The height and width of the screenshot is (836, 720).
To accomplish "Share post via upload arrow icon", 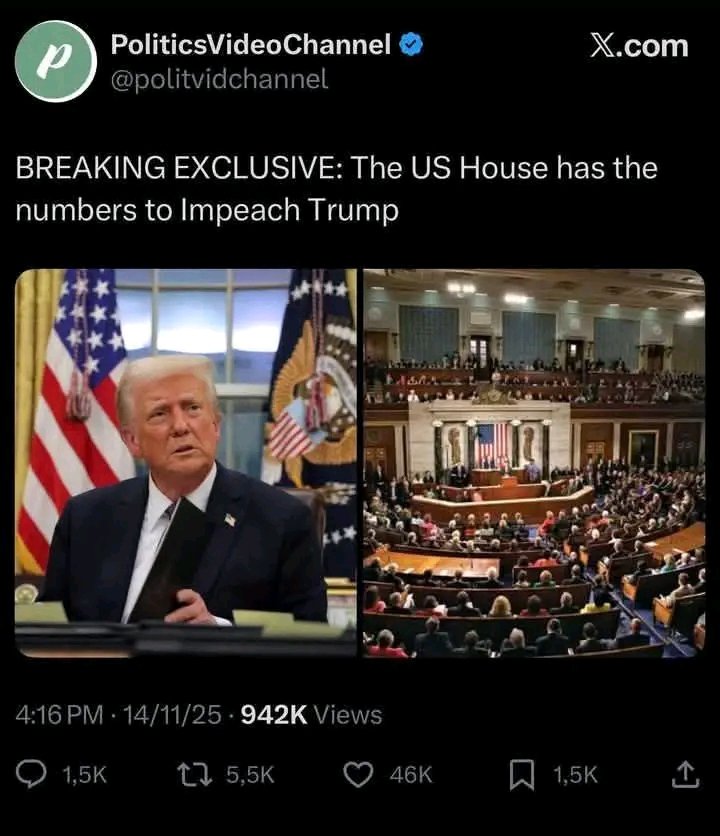I will point(685,775).
